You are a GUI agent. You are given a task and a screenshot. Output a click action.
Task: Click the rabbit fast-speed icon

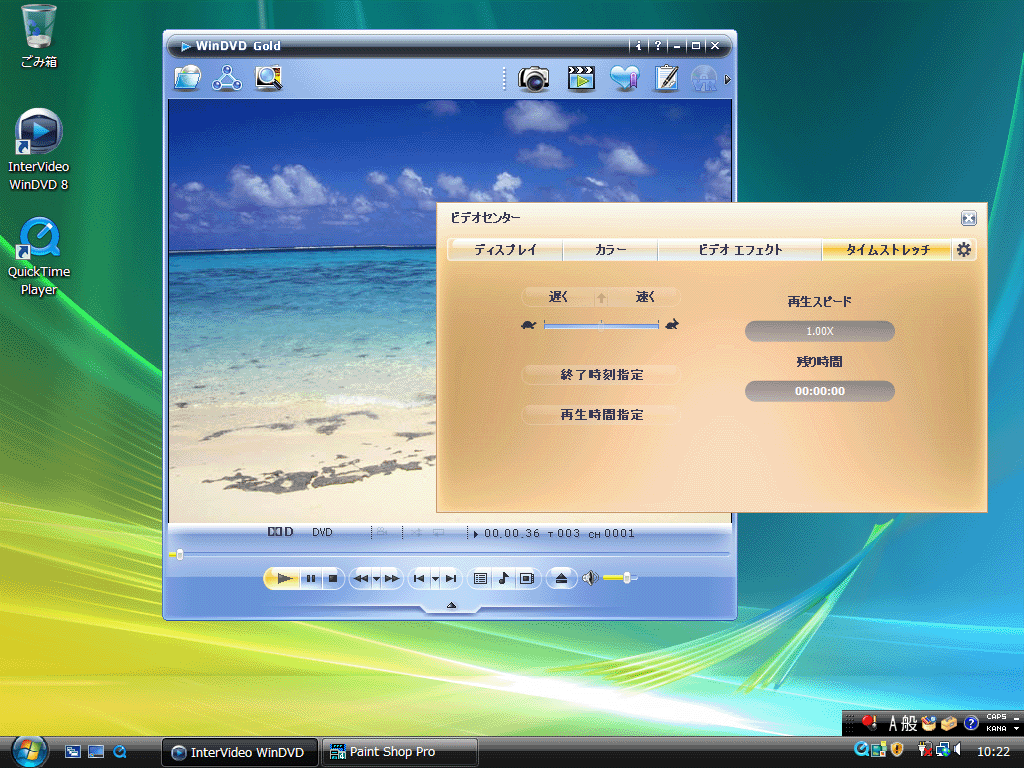(x=672, y=324)
